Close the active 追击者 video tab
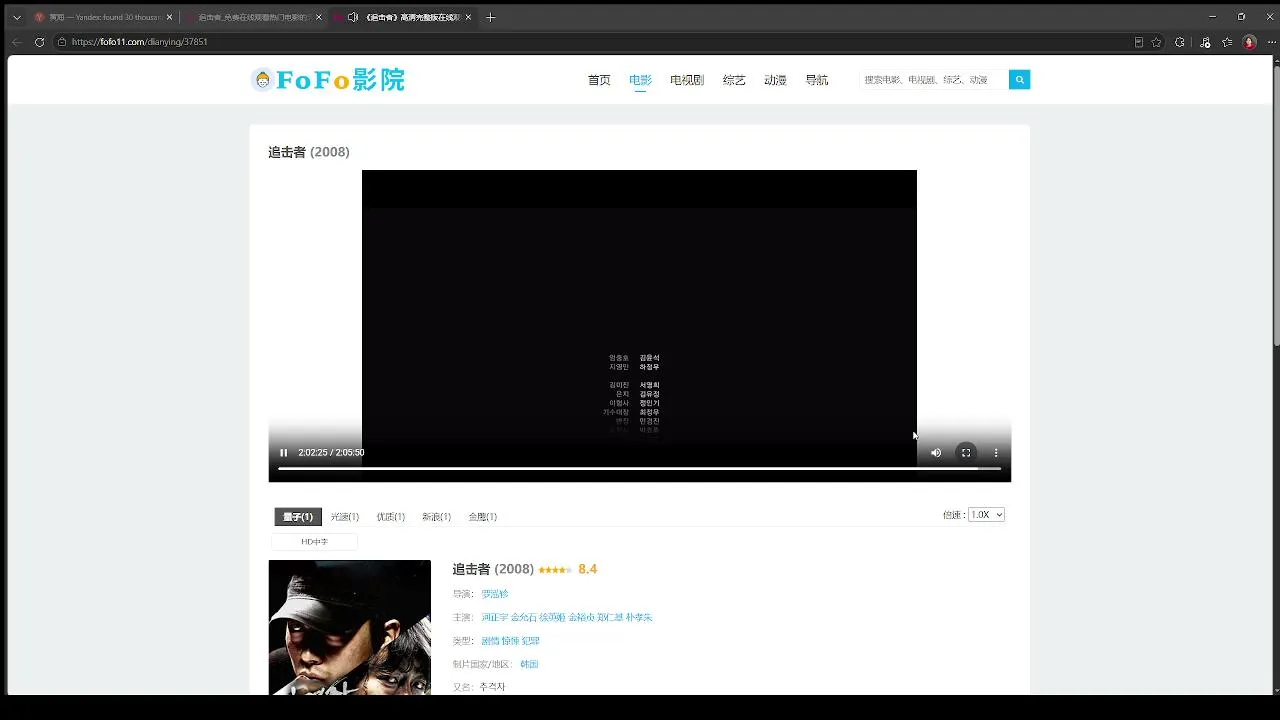Image resolution: width=1280 pixels, height=720 pixels. click(468, 17)
